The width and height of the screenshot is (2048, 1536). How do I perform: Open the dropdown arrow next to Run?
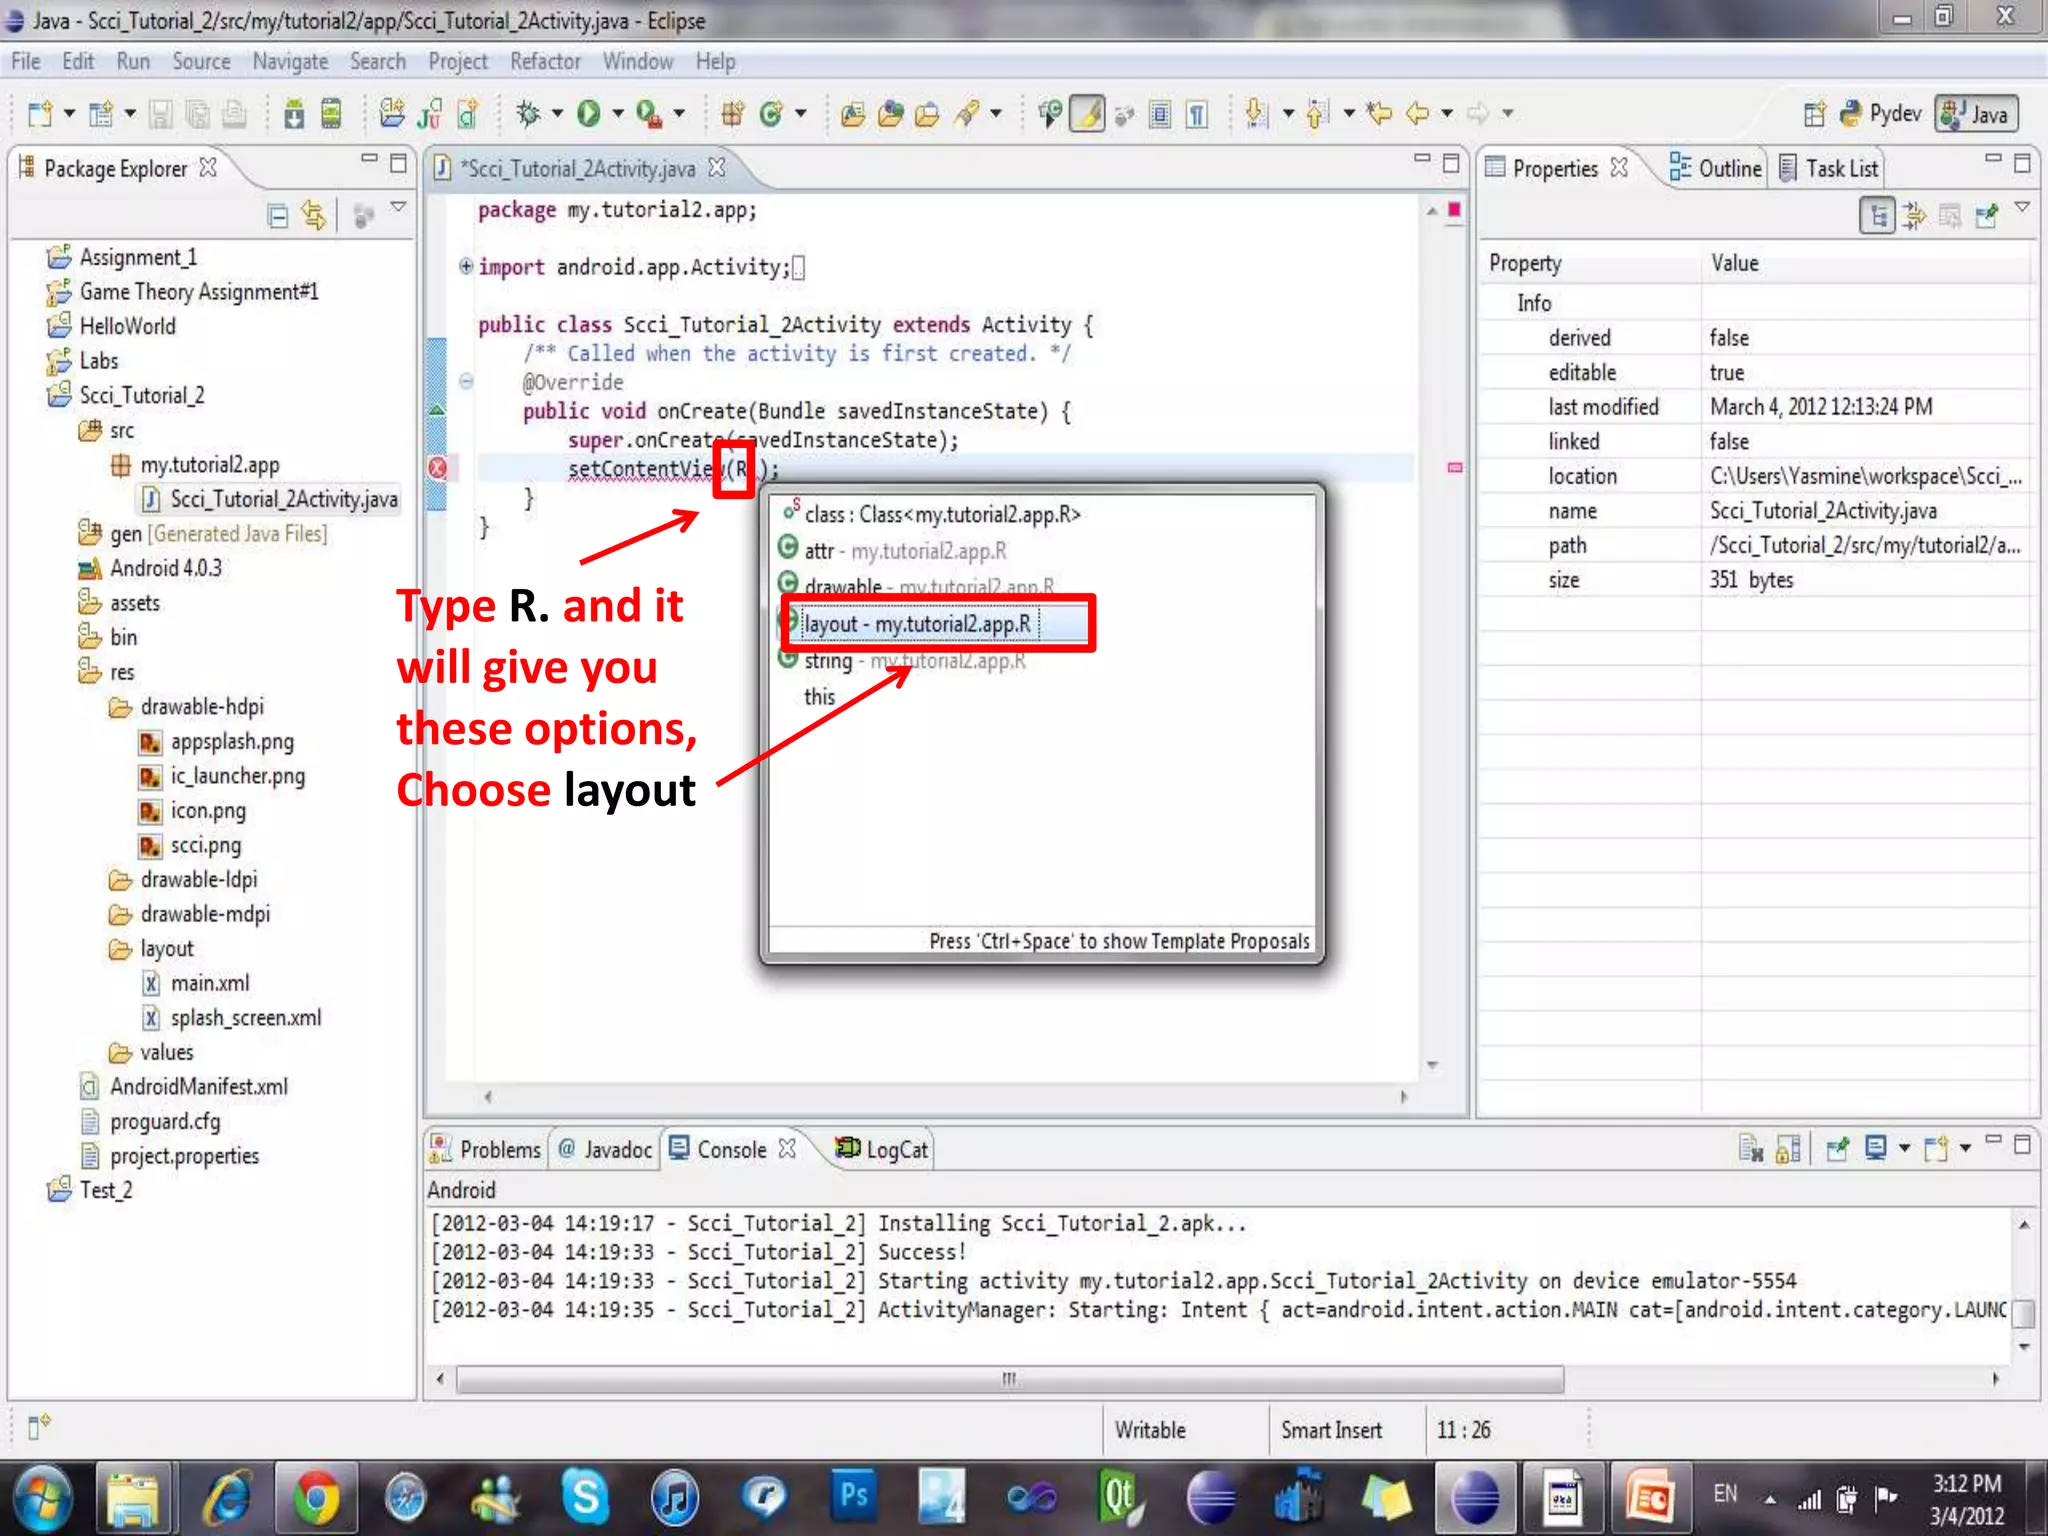pyautogui.click(x=618, y=114)
